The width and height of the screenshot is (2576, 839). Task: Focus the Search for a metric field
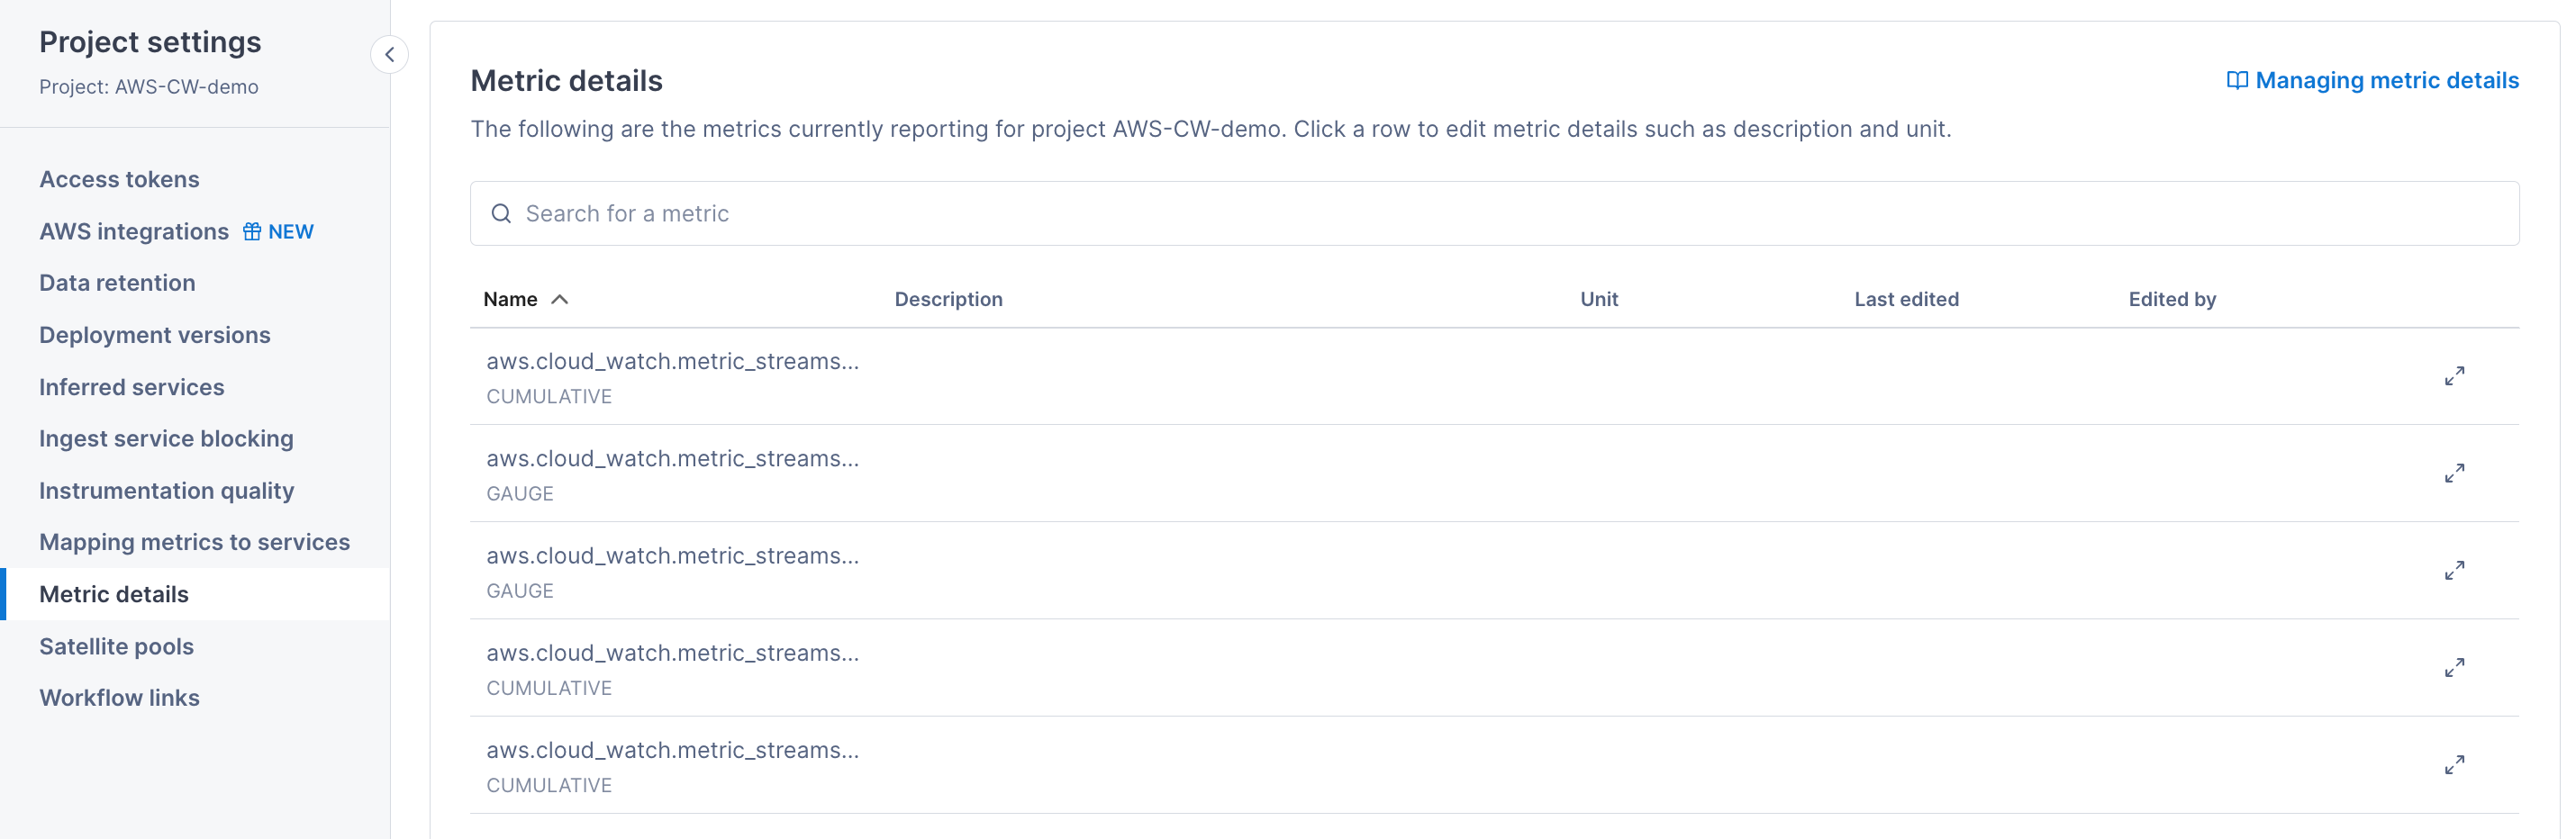1494,213
